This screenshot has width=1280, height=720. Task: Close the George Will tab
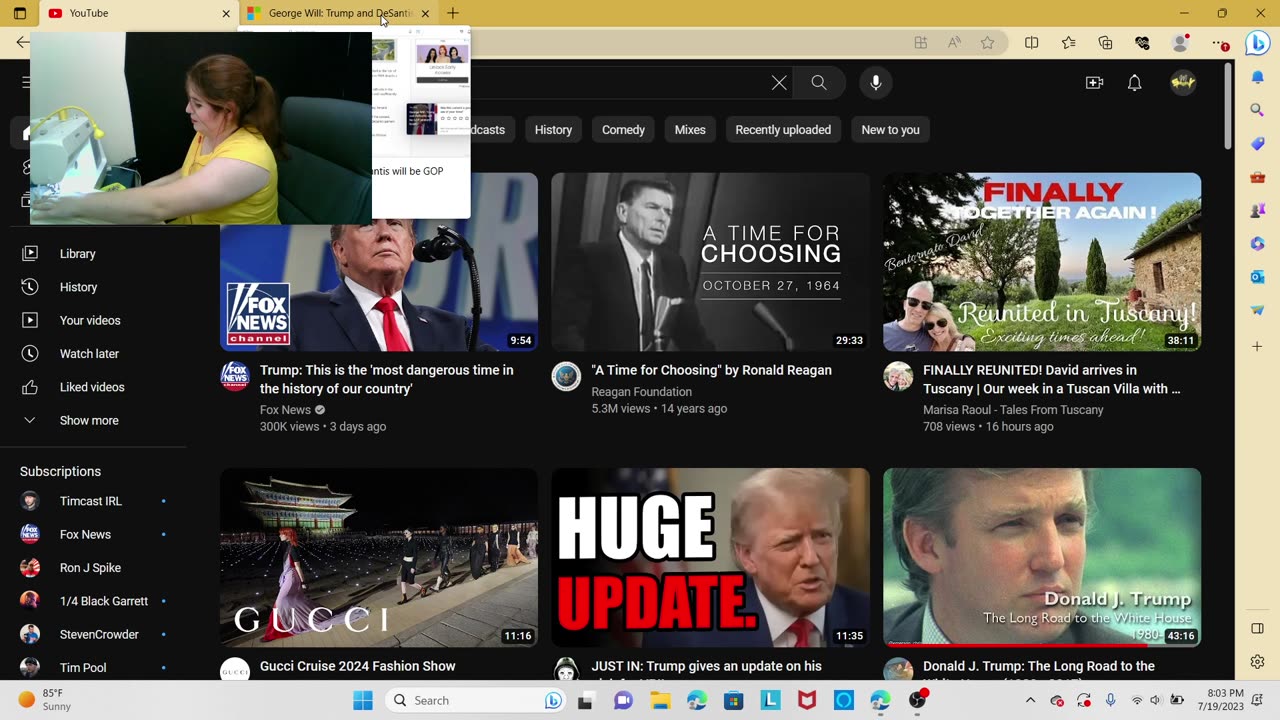[425, 13]
